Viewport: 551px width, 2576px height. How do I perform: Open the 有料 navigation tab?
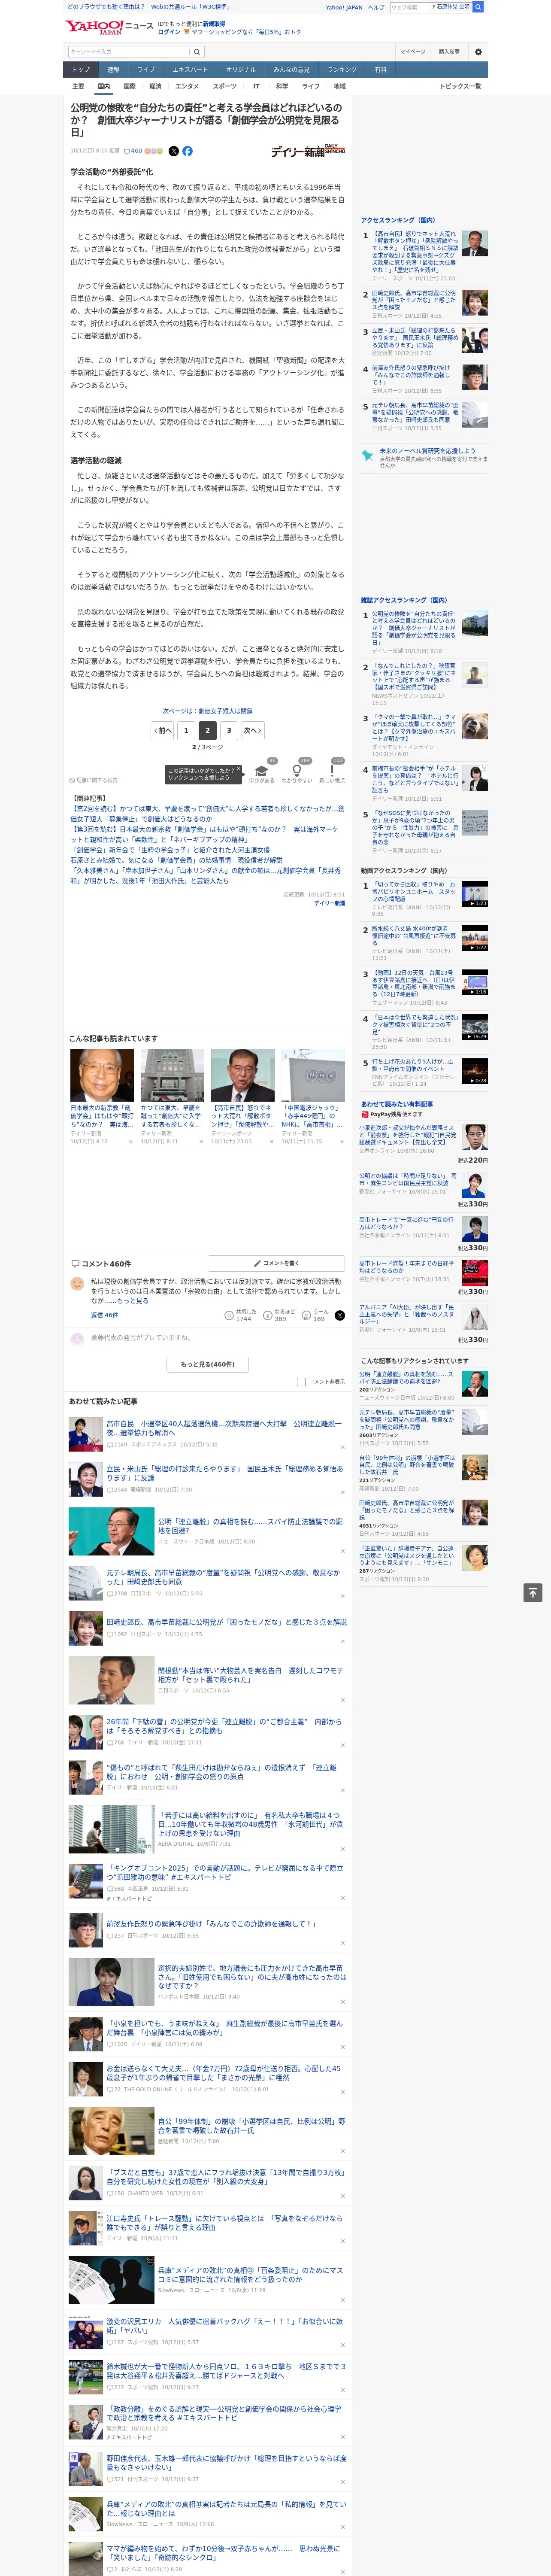pyautogui.click(x=380, y=70)
